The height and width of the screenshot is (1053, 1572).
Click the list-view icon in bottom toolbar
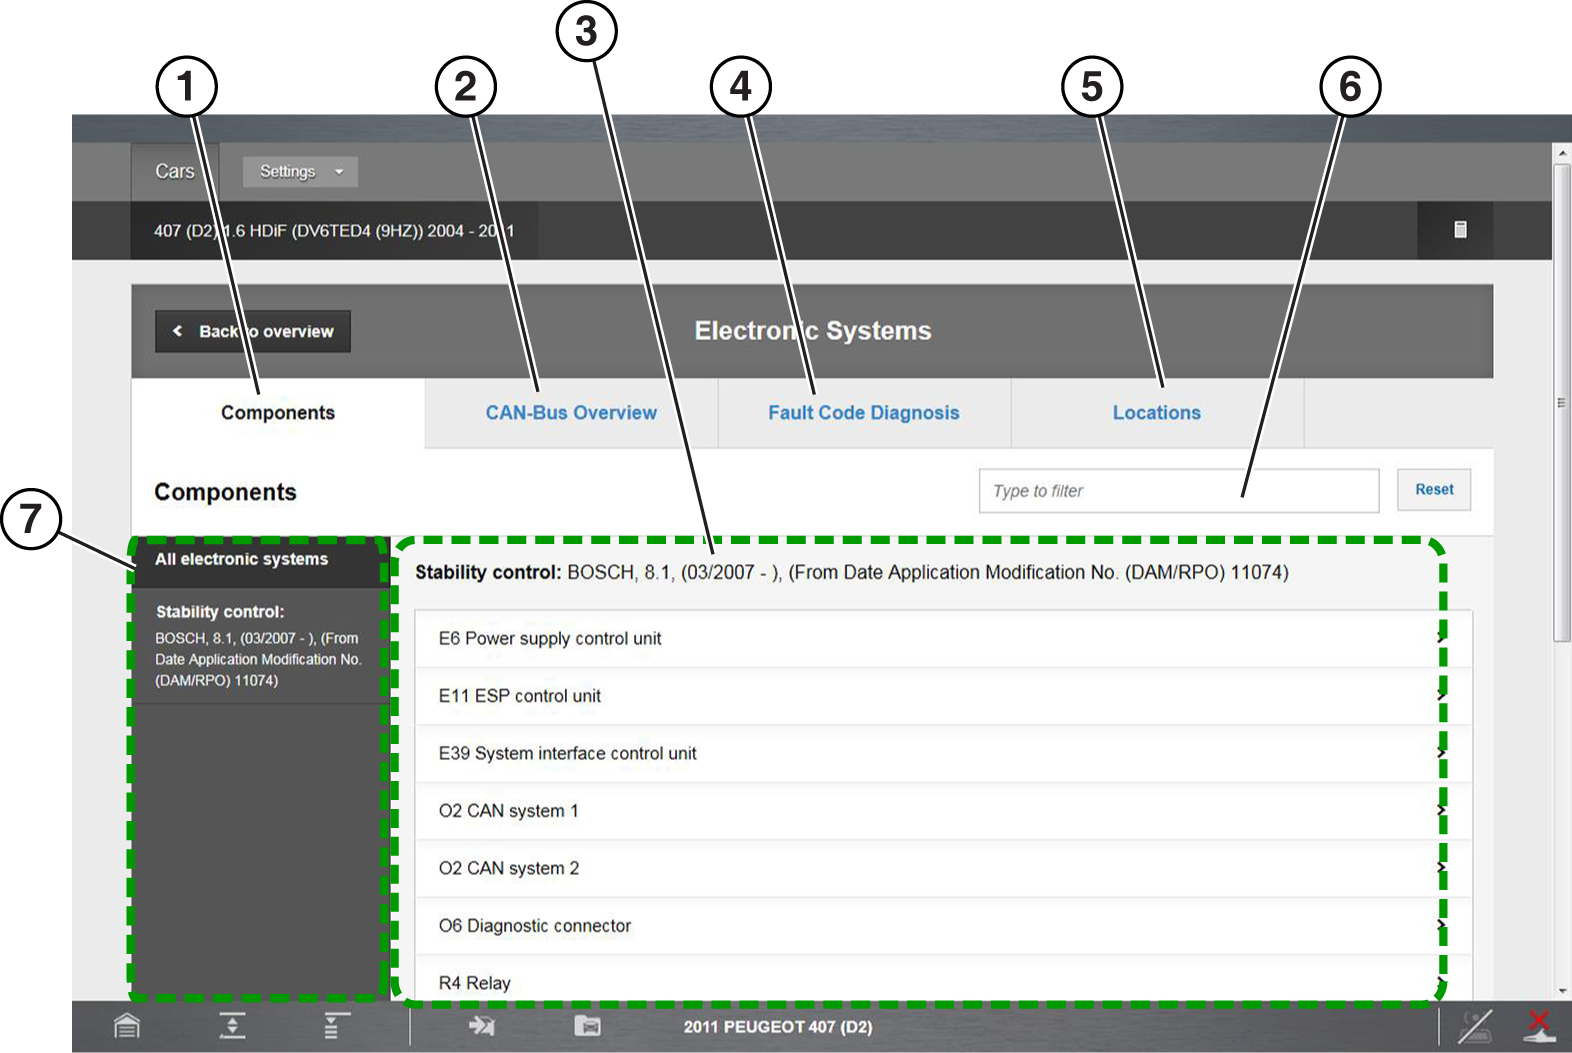[336, 1026]
